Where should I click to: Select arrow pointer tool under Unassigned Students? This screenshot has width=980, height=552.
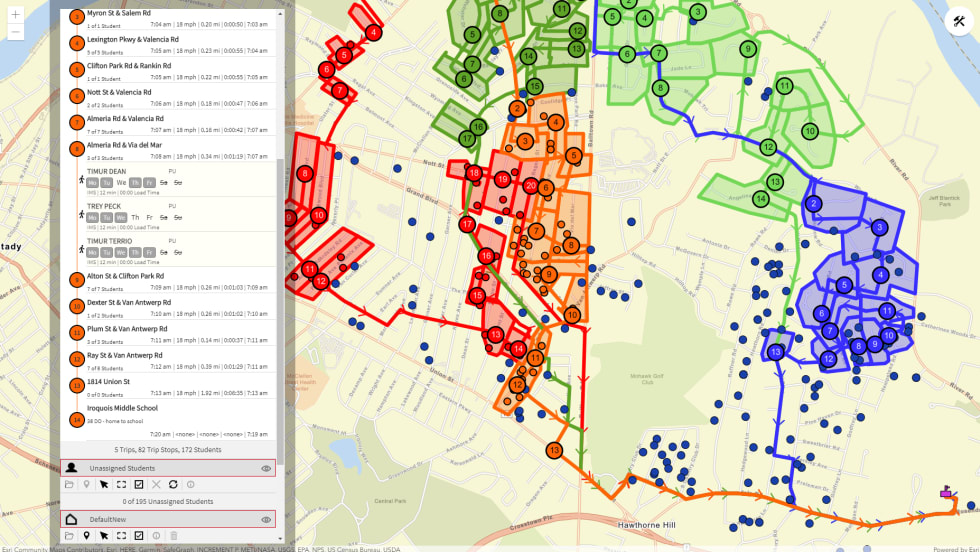click(104, 484)
